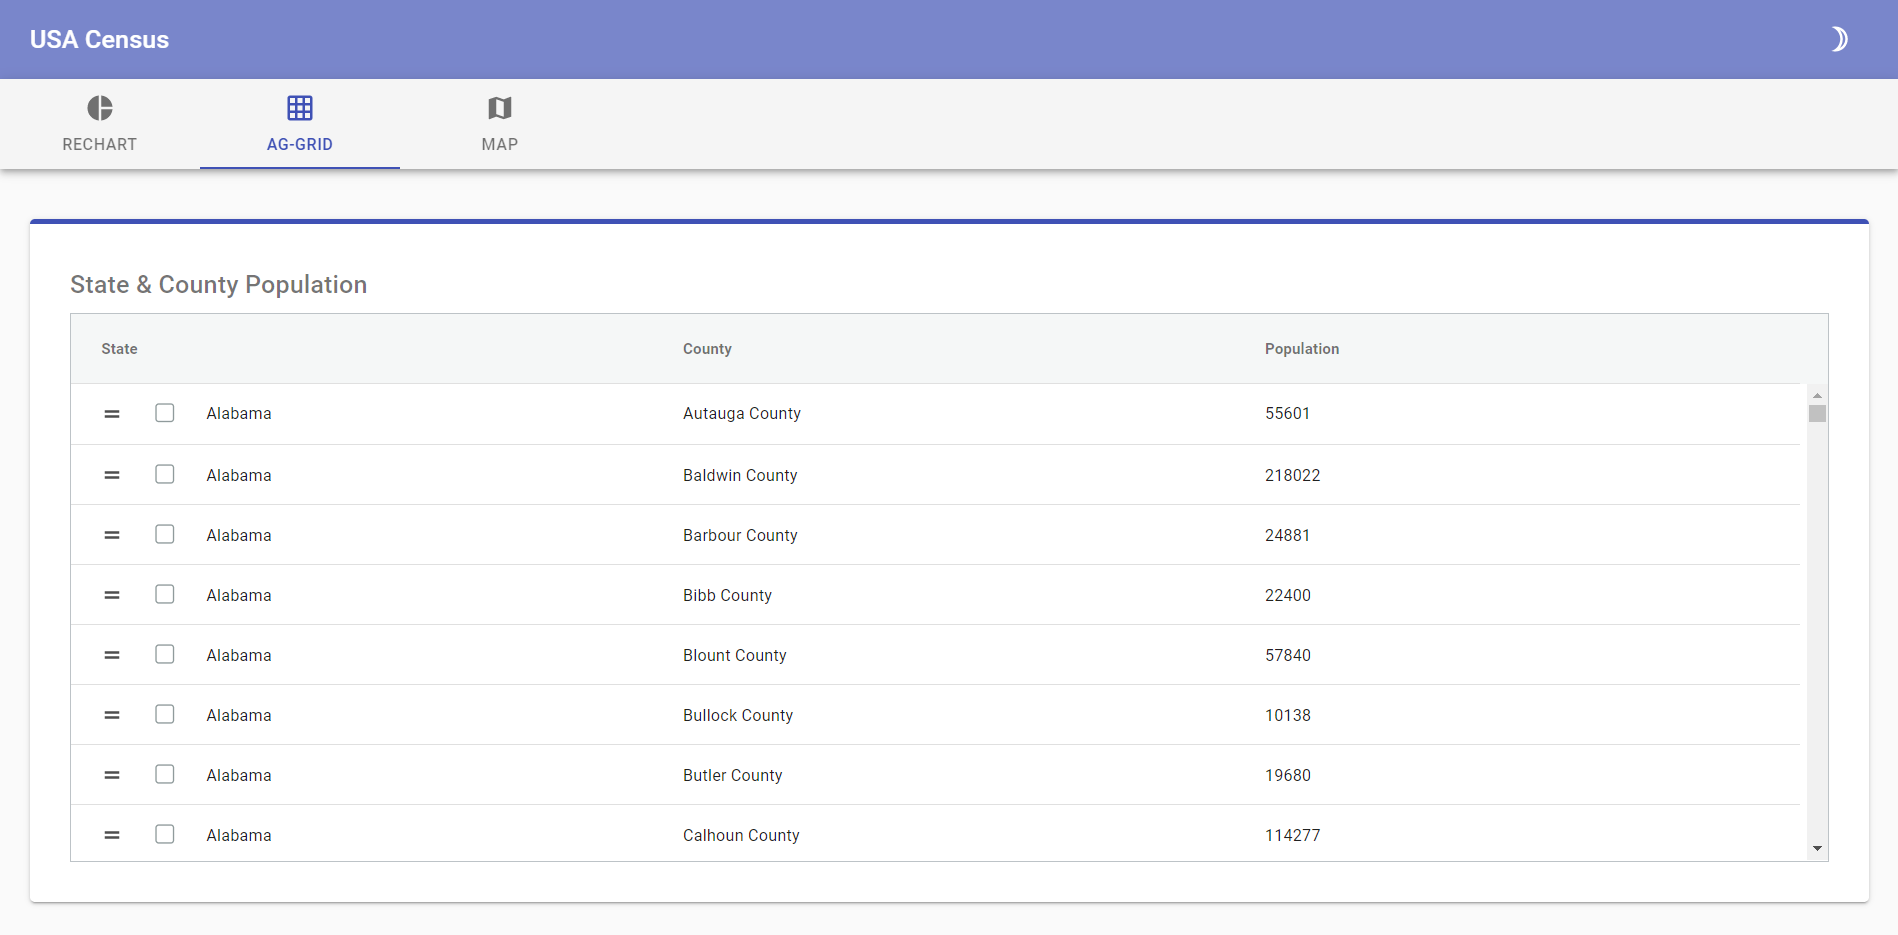Sort by the County column header
Screen dimensions: 1898x935
[707, 349]
